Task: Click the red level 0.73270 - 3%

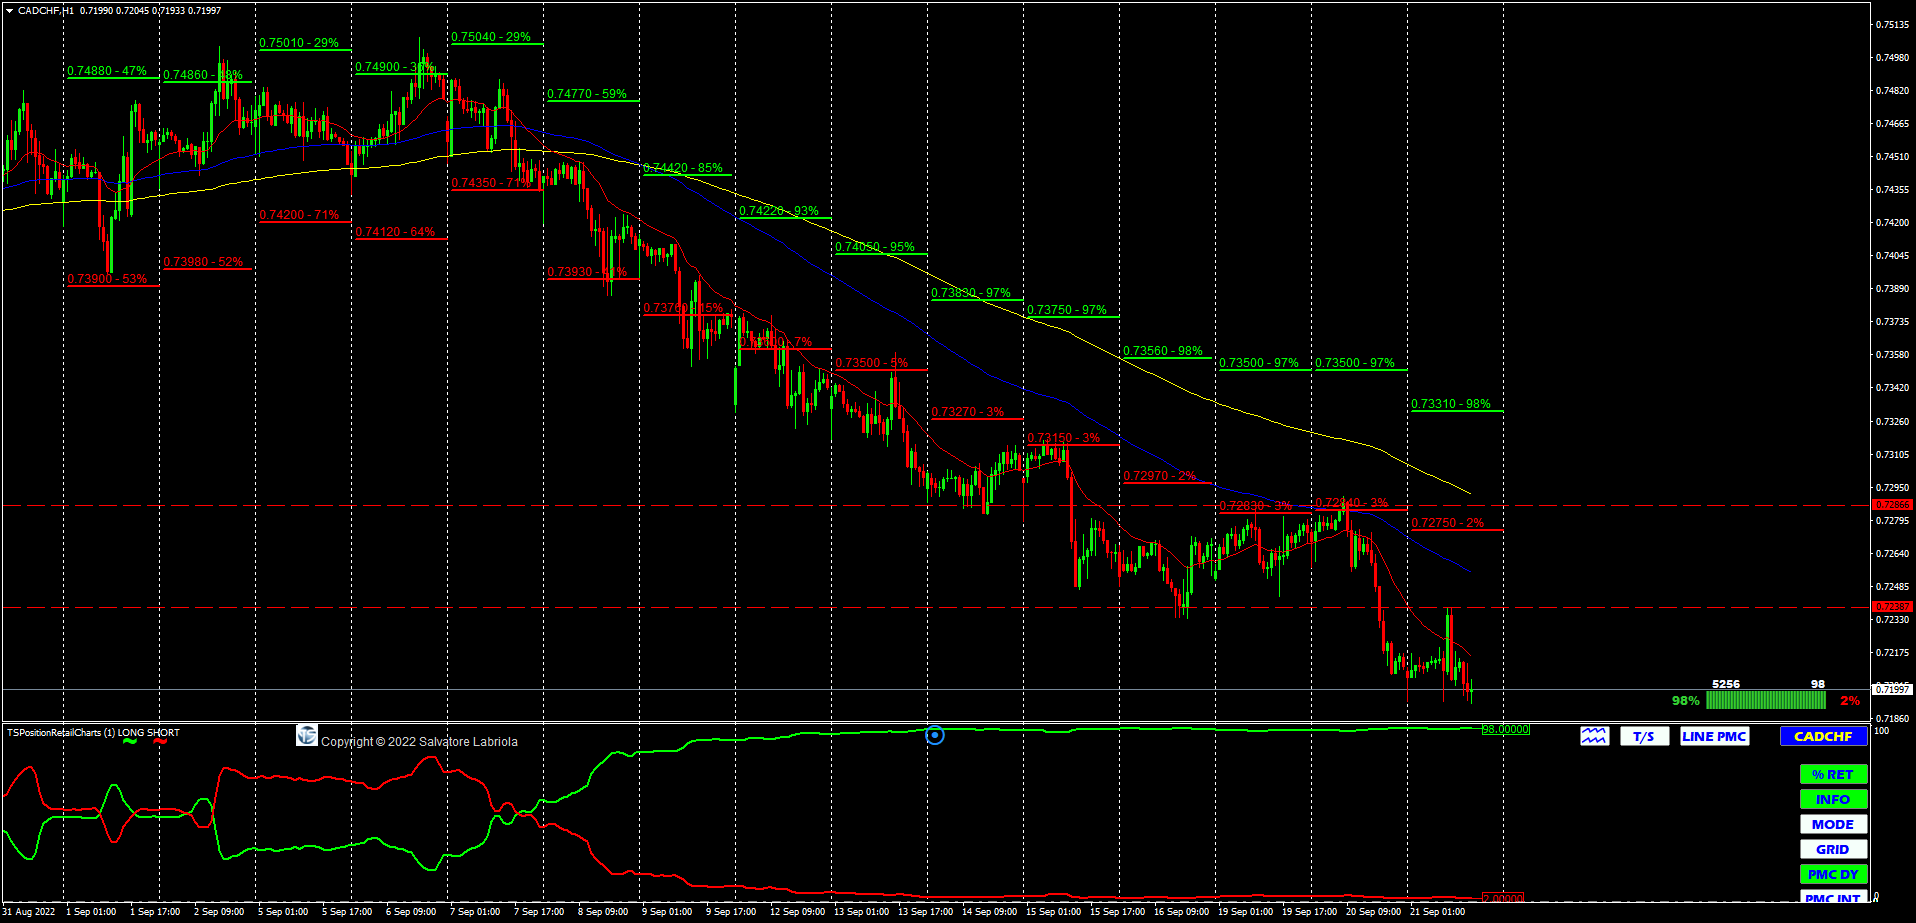Action: point(968,412)
